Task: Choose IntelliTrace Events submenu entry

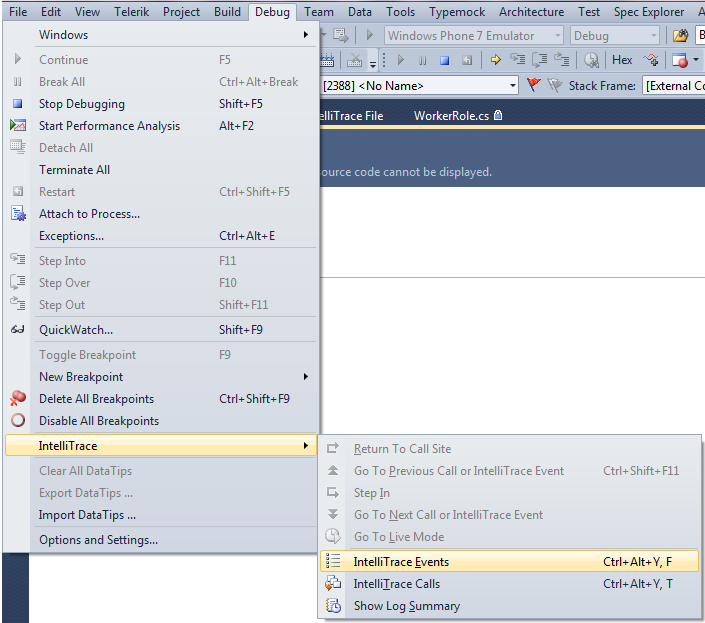Action: click(509, 561)
